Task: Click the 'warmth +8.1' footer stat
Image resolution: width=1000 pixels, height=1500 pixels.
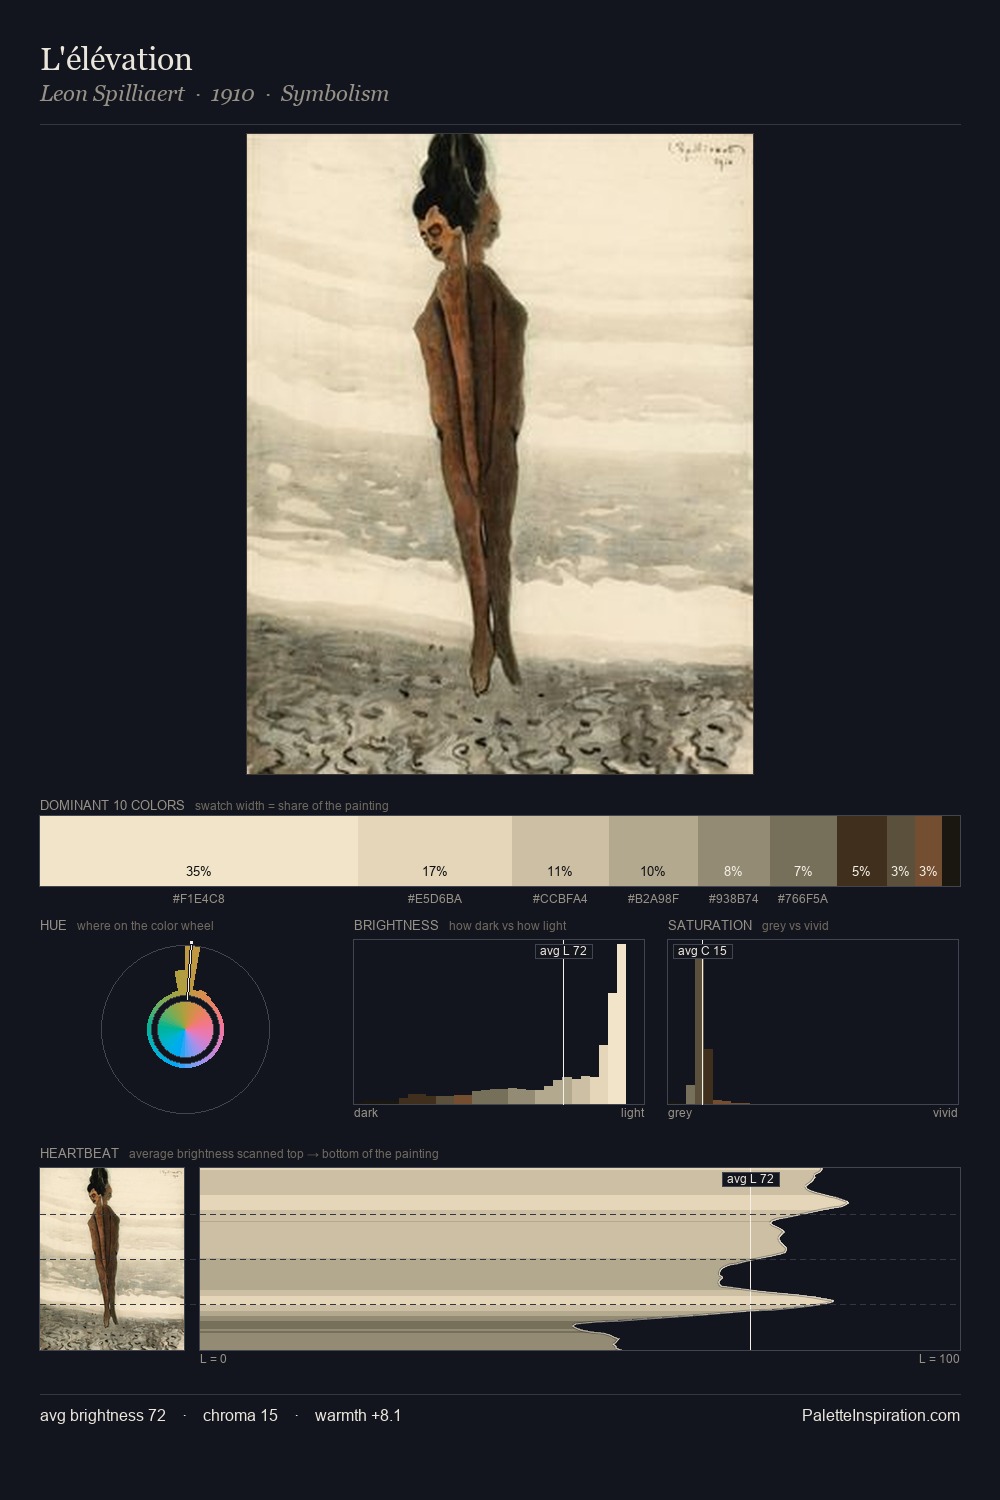Action: pyautogui.click(x=358, y=1415)
